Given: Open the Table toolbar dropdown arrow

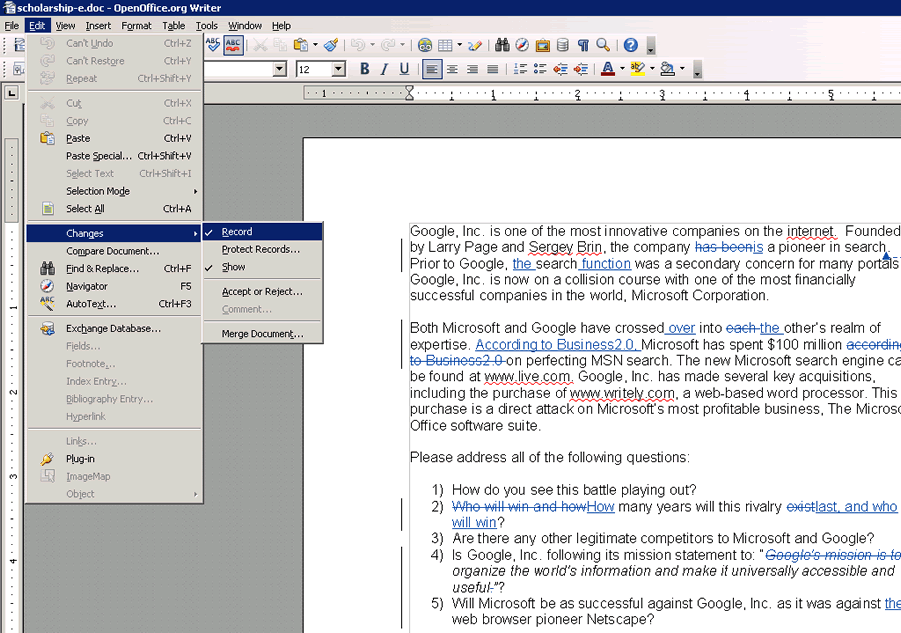Looking at the screenshot, I should click(460, 45).
